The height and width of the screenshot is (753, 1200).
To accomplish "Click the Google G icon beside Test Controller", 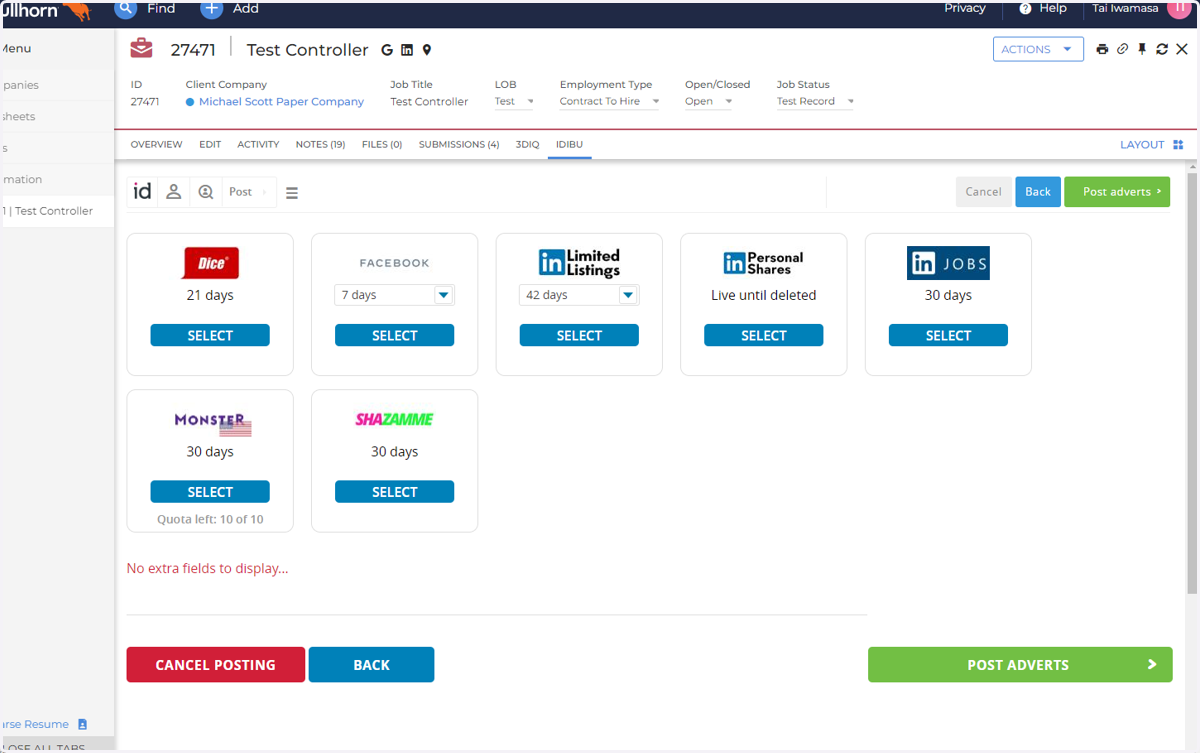I will click(x=388, y=50).
